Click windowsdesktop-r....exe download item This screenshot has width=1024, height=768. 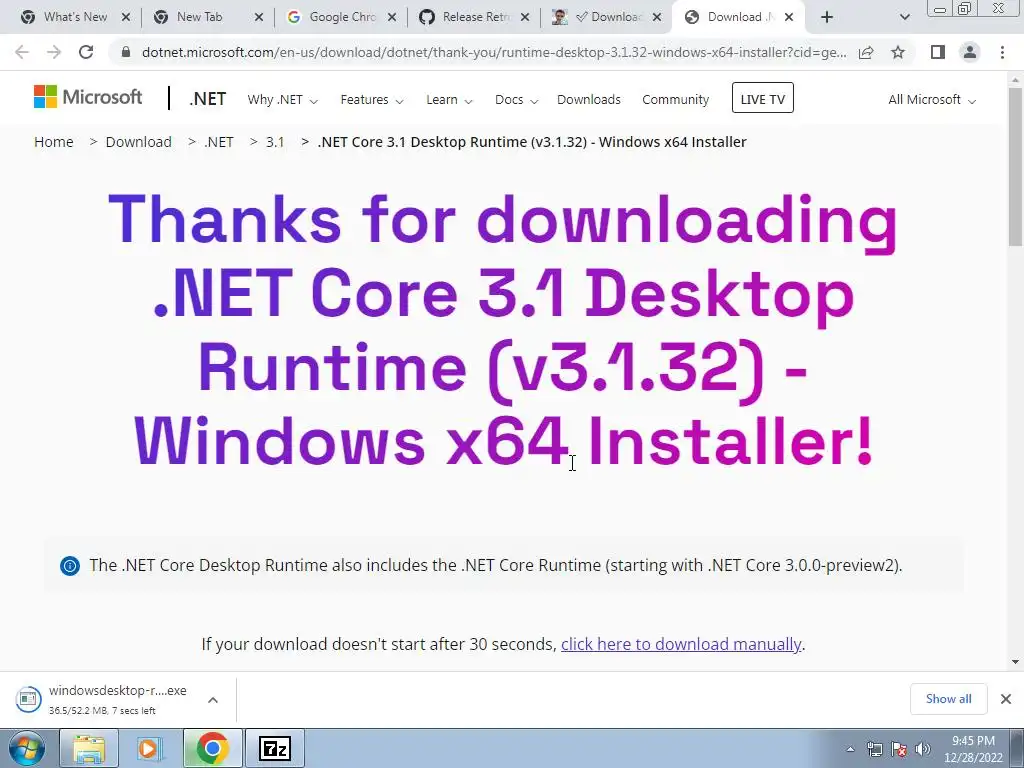tap(118, 699)
